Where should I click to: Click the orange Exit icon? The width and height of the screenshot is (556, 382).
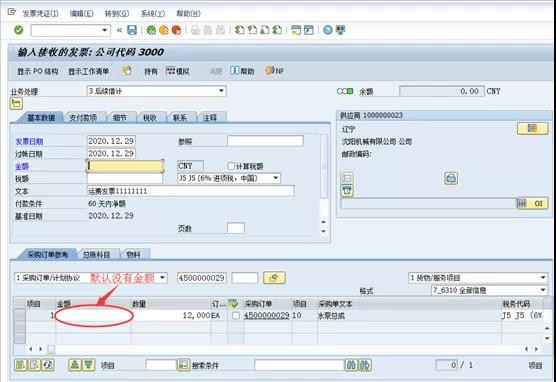(x=164, y=30)
